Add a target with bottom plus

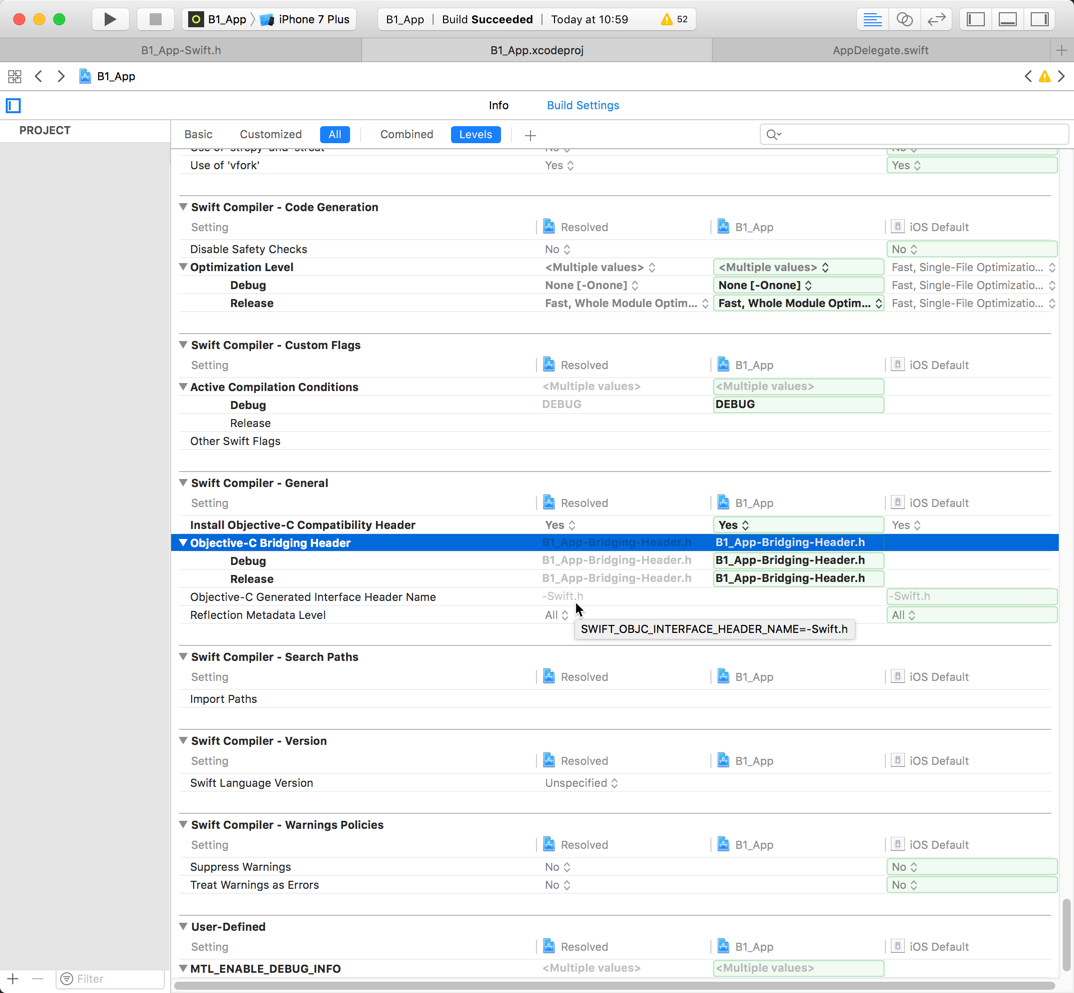click(x=13, y=979)
